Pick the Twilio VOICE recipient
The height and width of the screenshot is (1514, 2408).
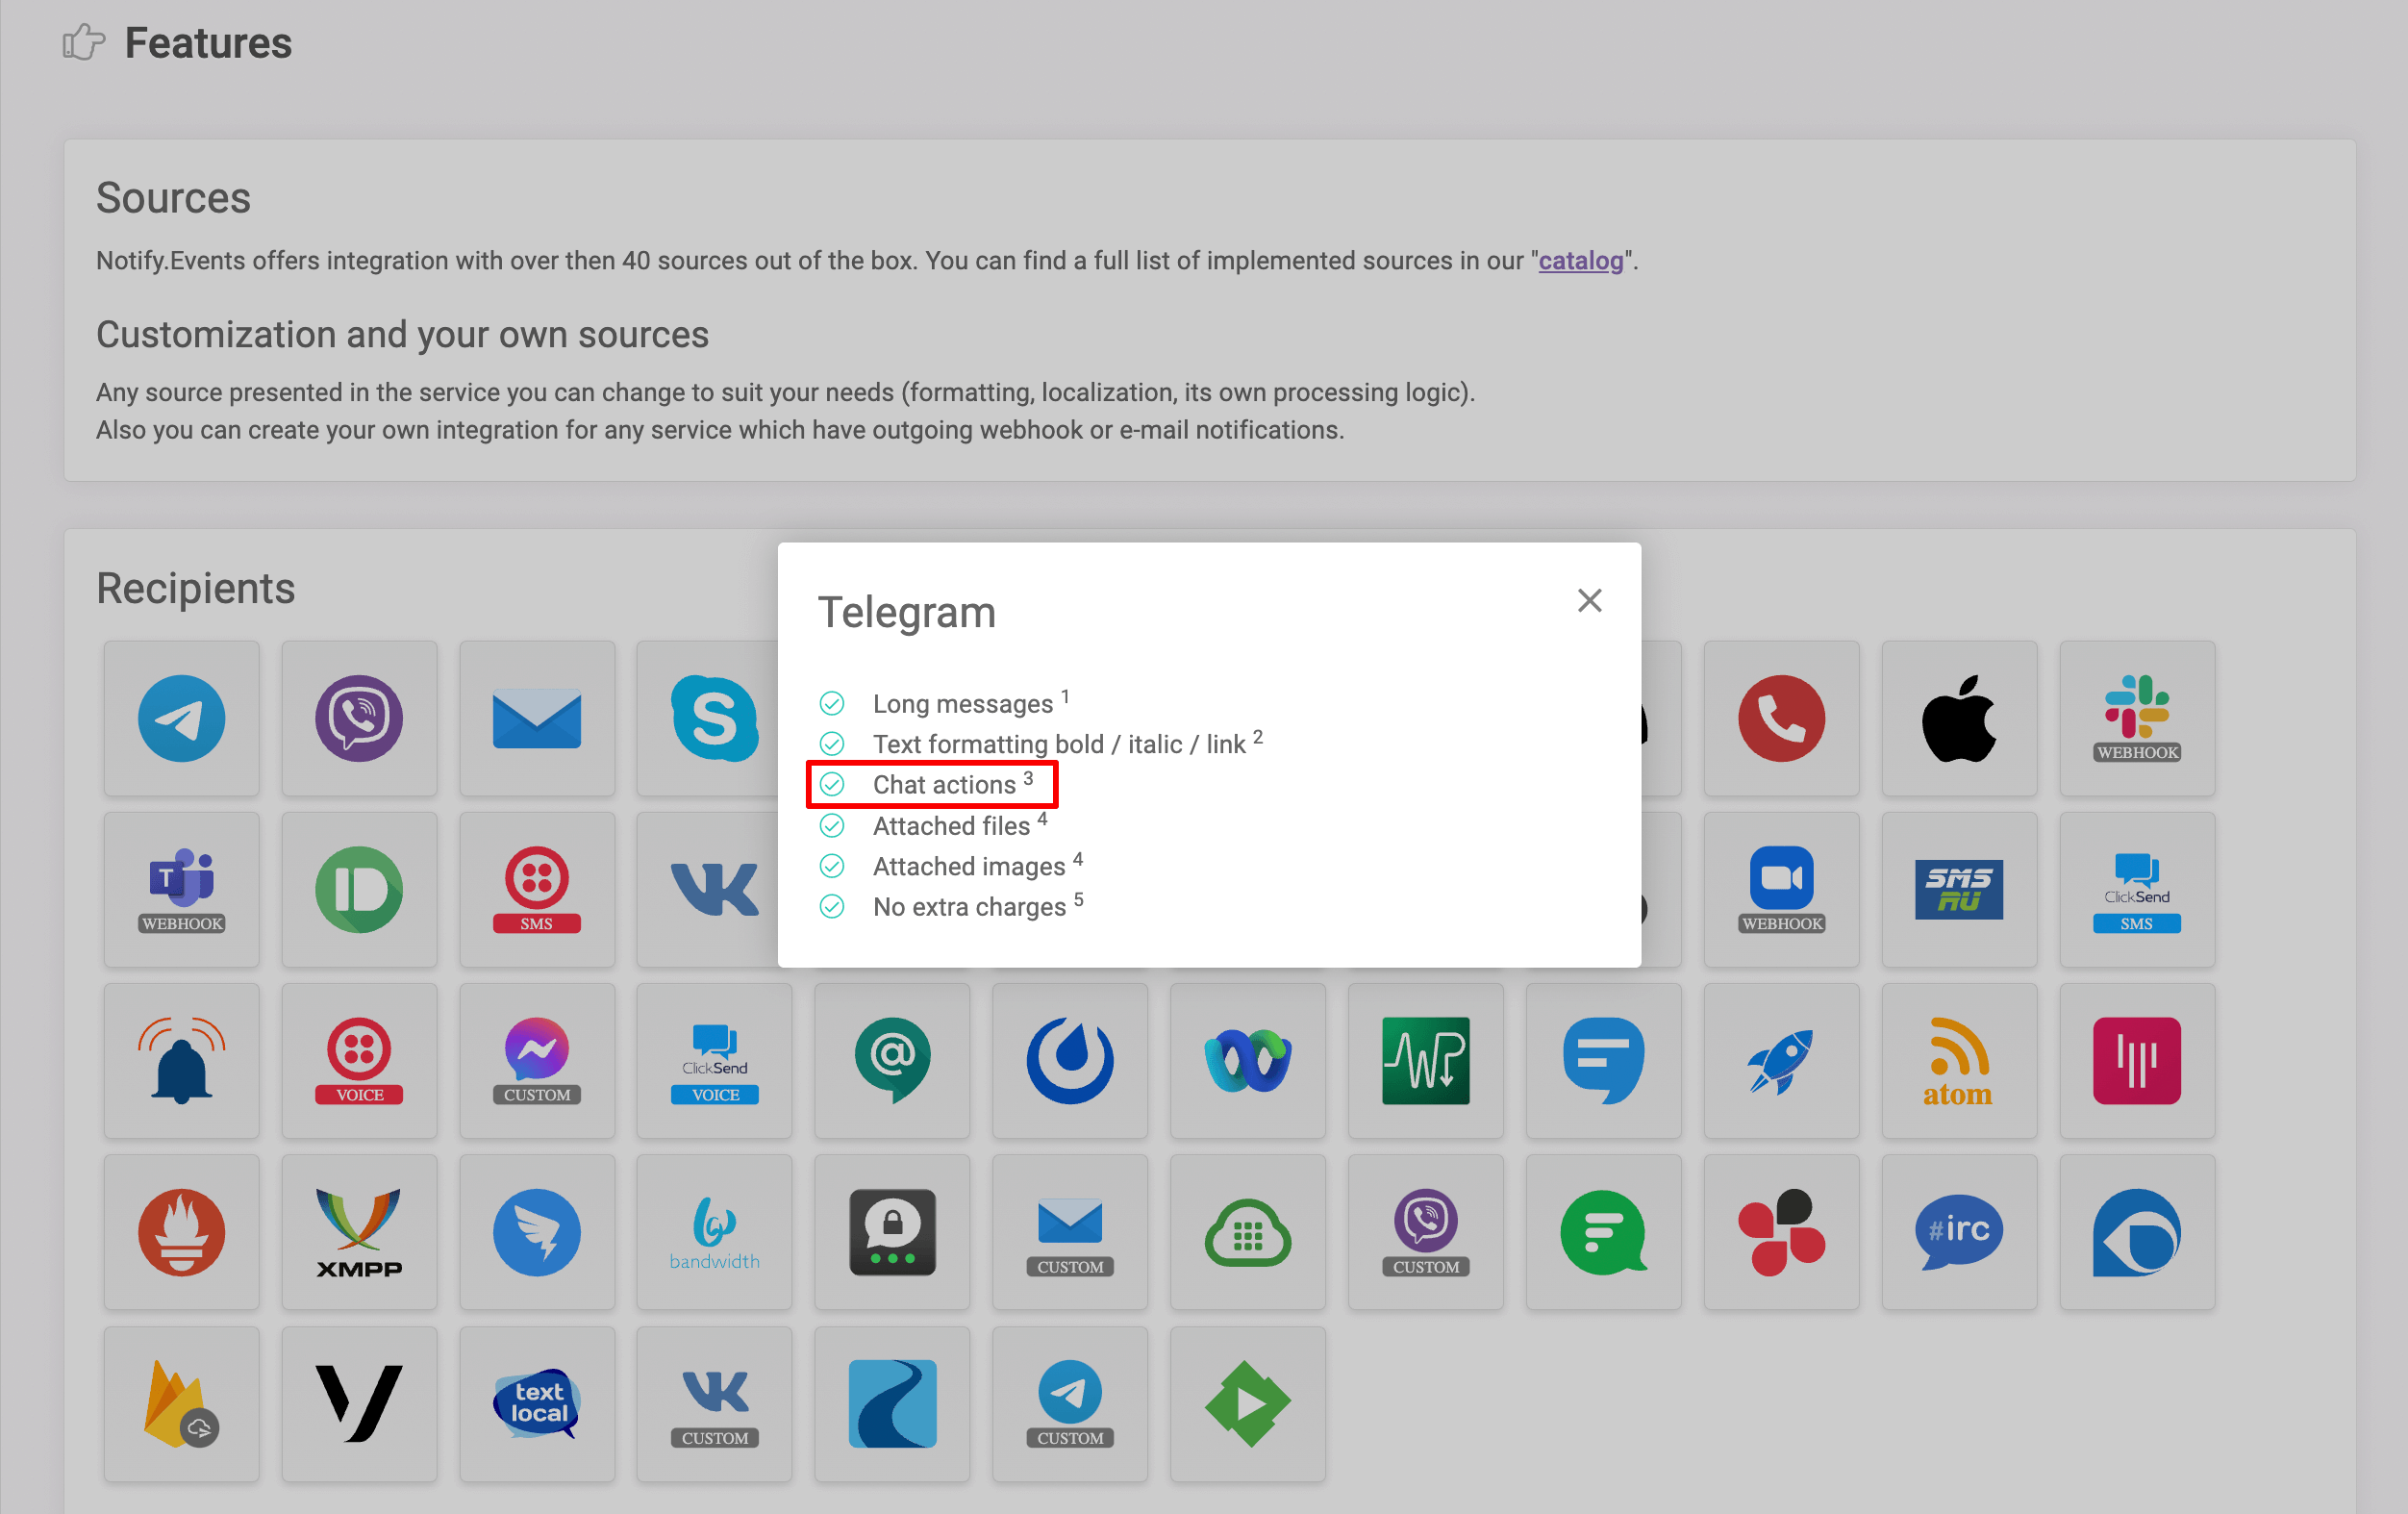[359, 1060]
